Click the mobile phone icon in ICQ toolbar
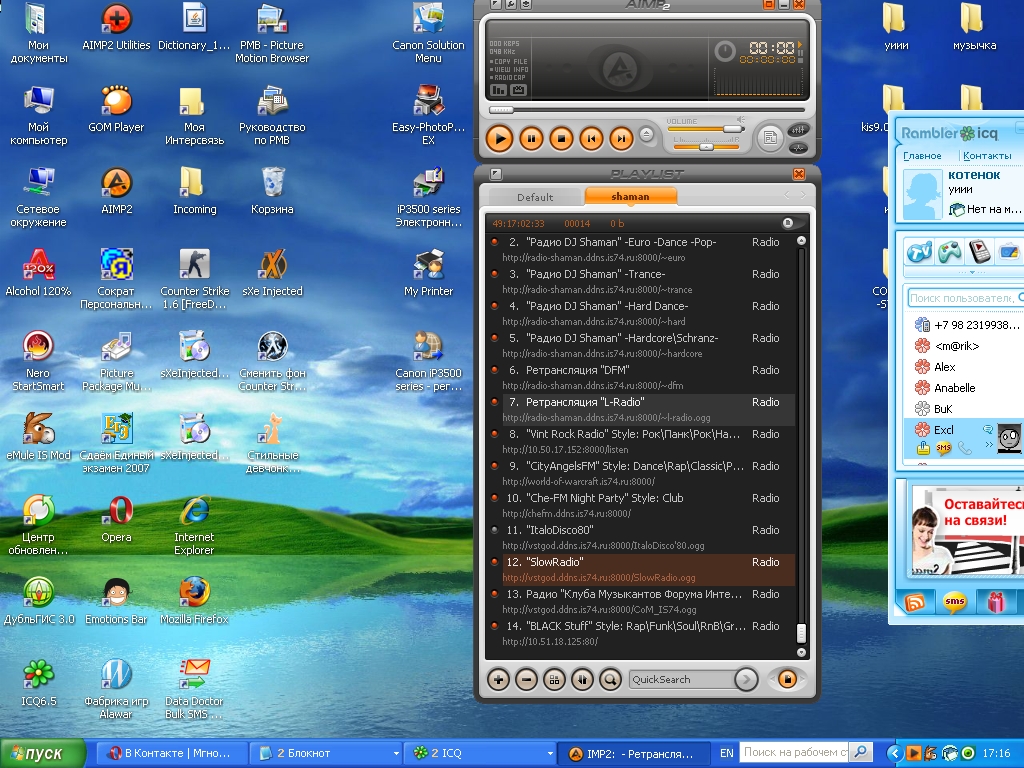1024x768 pixels. point(980,251)
